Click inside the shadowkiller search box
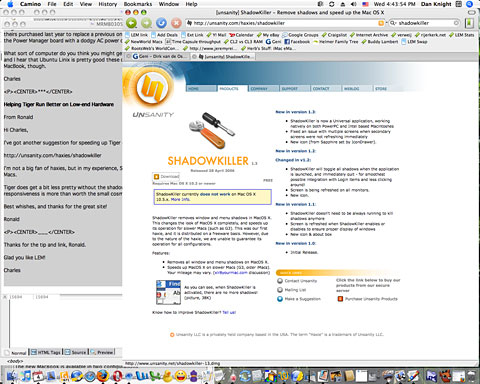Viewport: 480px width, 384px height. click(x=425, y=23)
